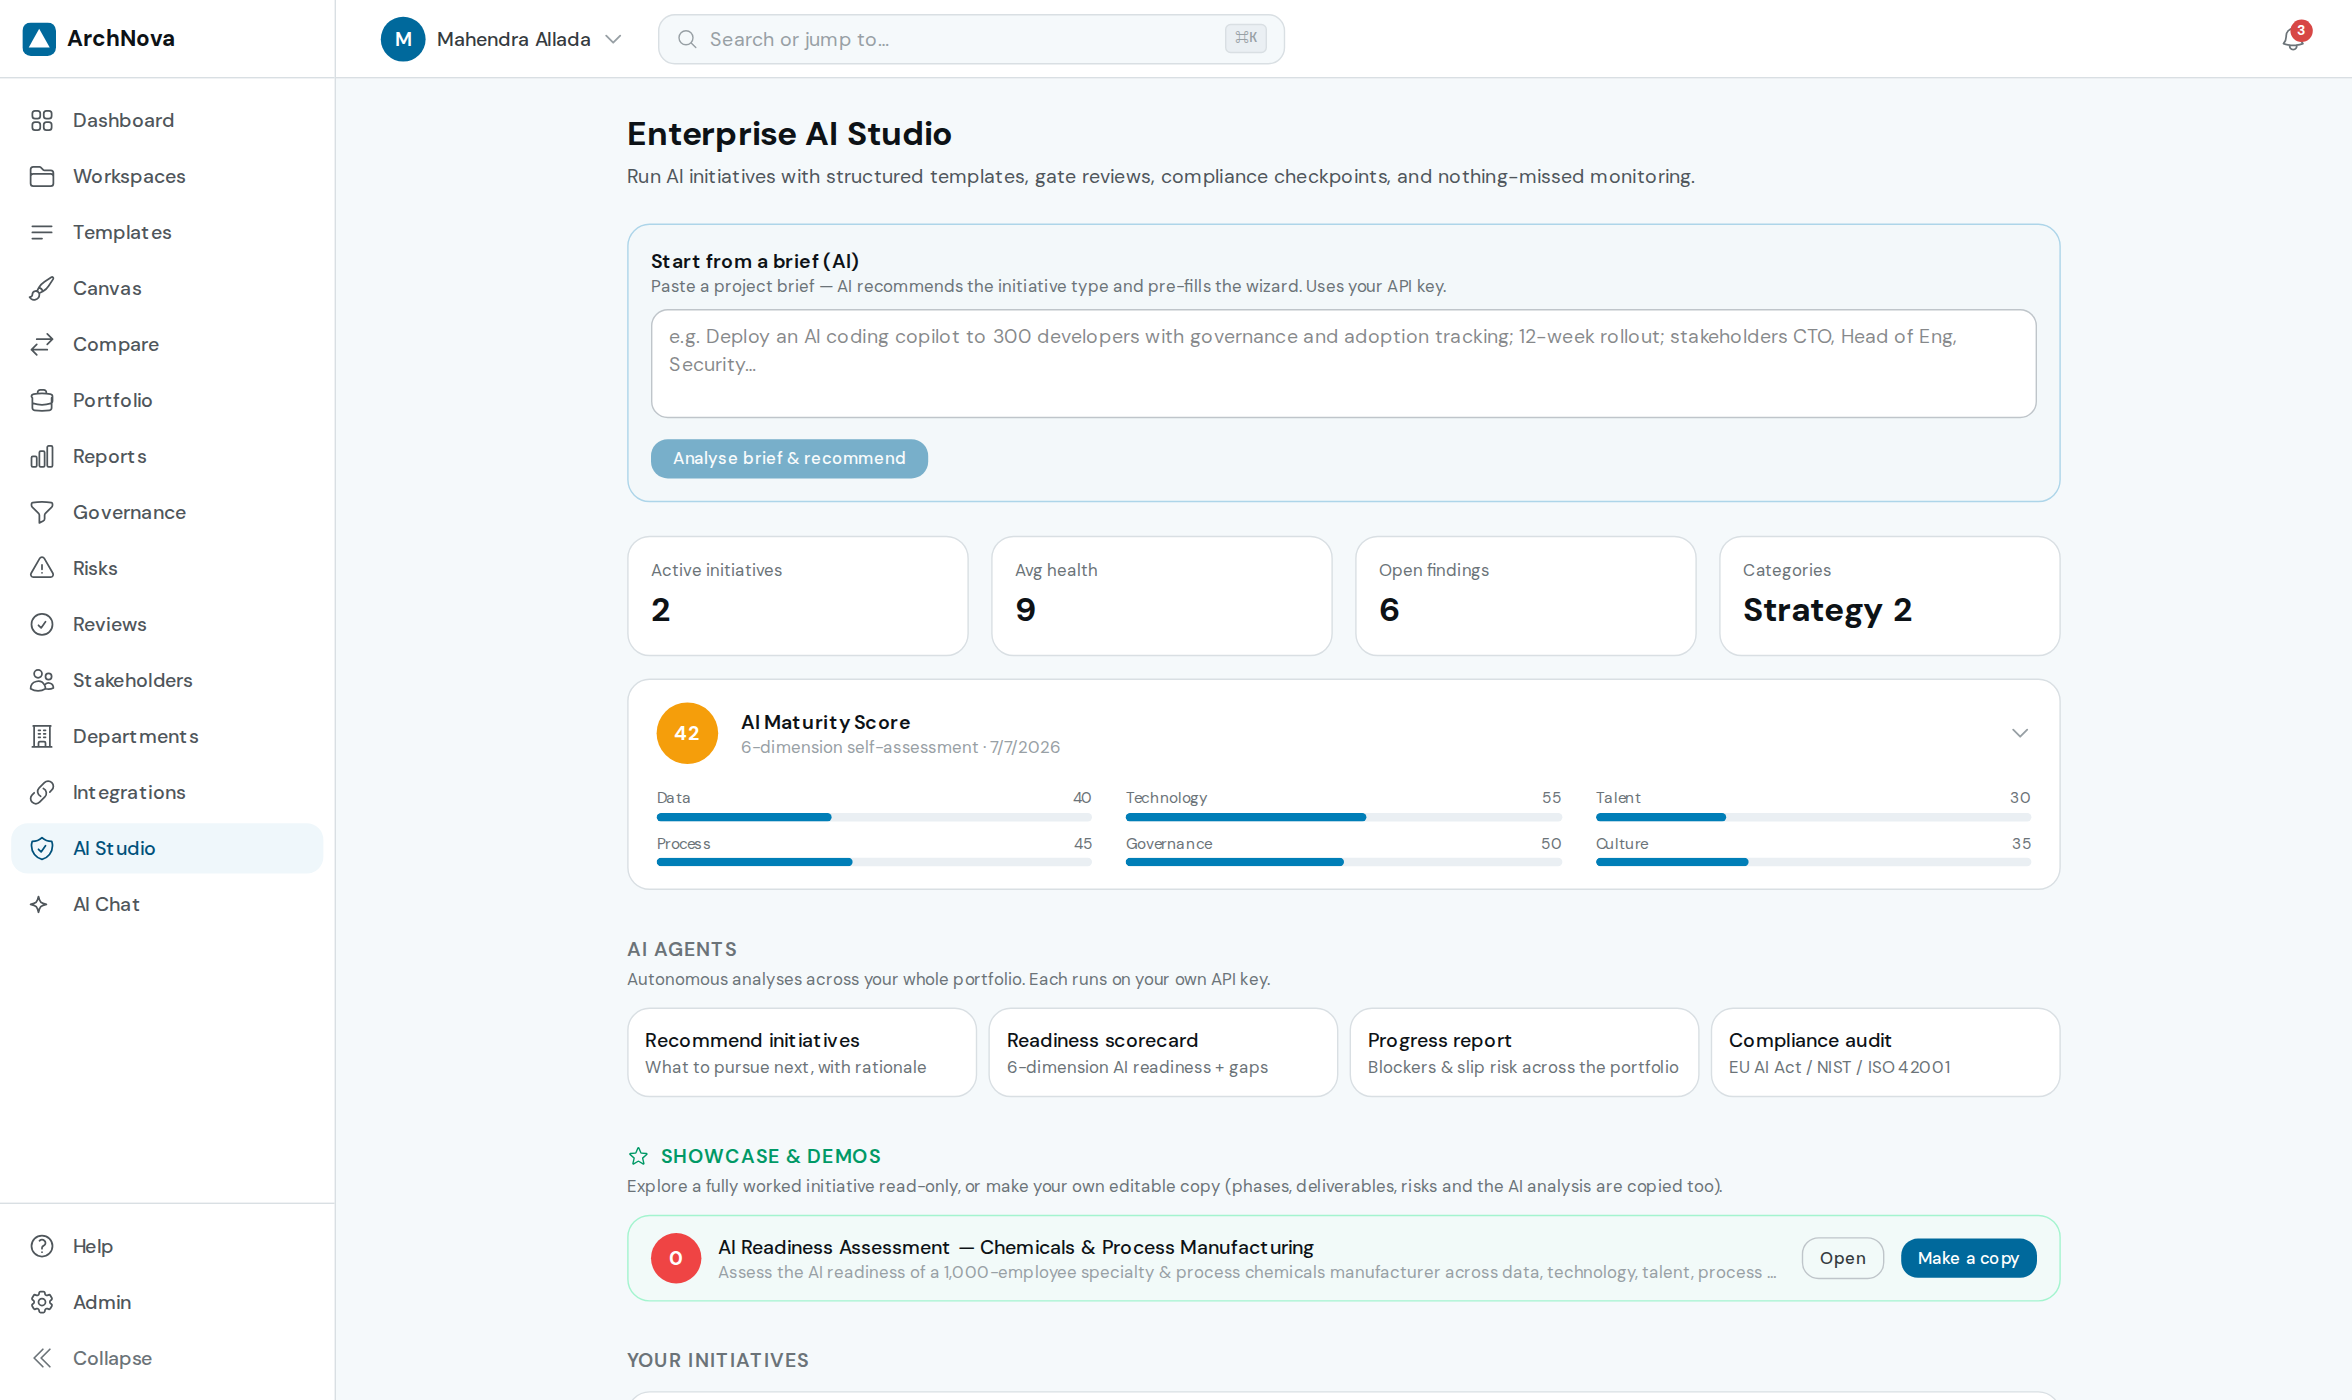Click the AI Readiness Assessment title text
This screenshot has height=1400, width=2352.
1016,1247
